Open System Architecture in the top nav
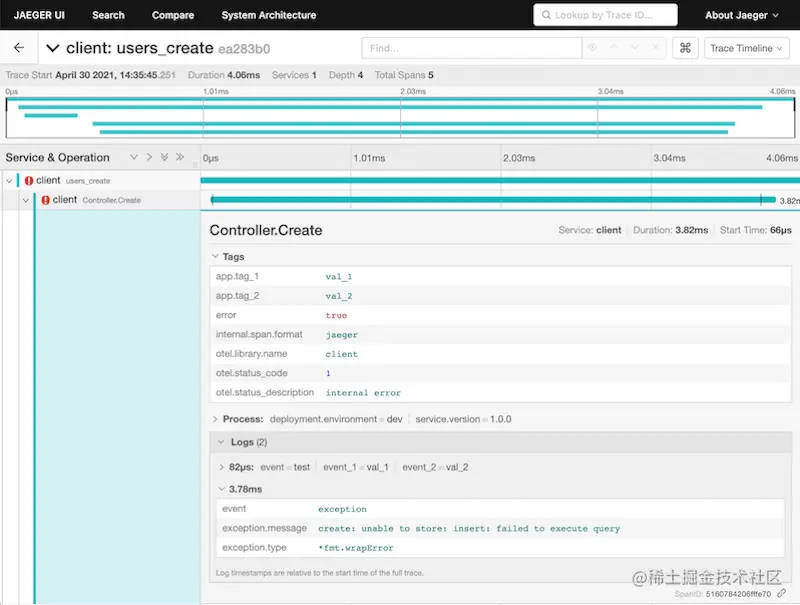This screenshot has width=800, height=605. (x=268, y=15)
